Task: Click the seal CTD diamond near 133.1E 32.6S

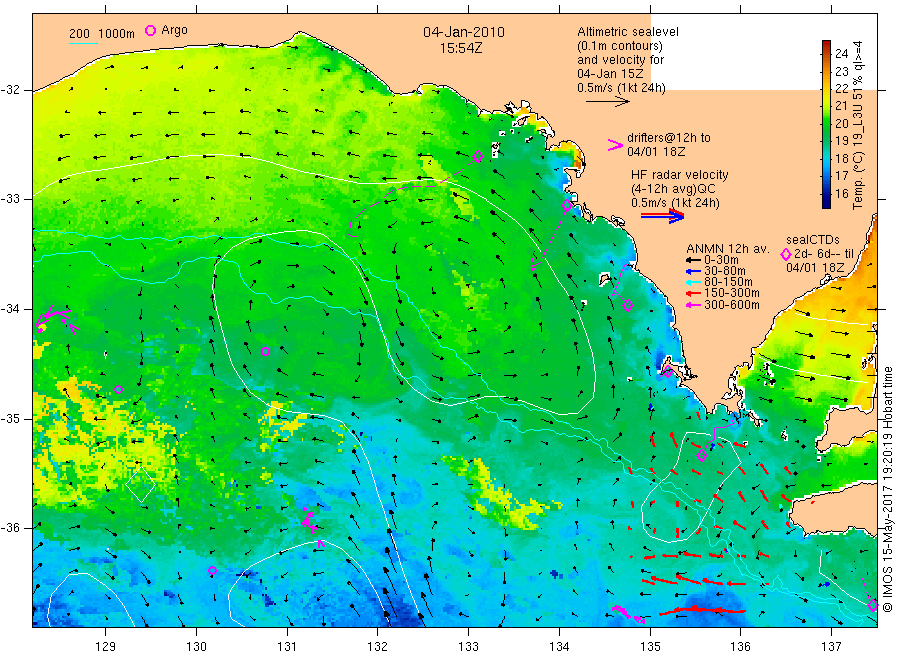Action: coord(478,156)
